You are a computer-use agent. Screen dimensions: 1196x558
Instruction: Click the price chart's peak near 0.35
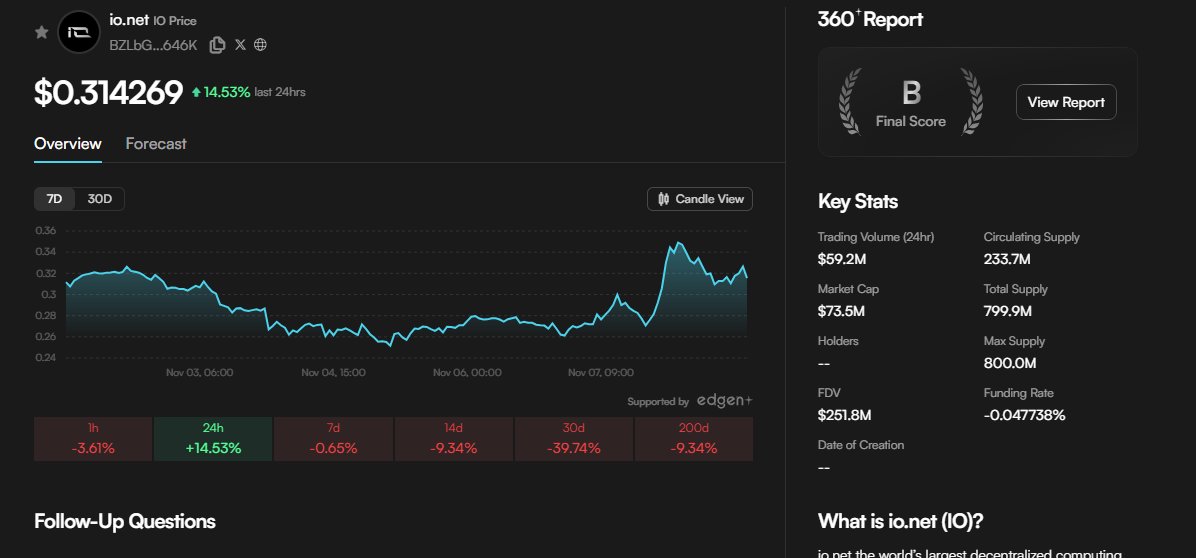[x=679, y=243]
